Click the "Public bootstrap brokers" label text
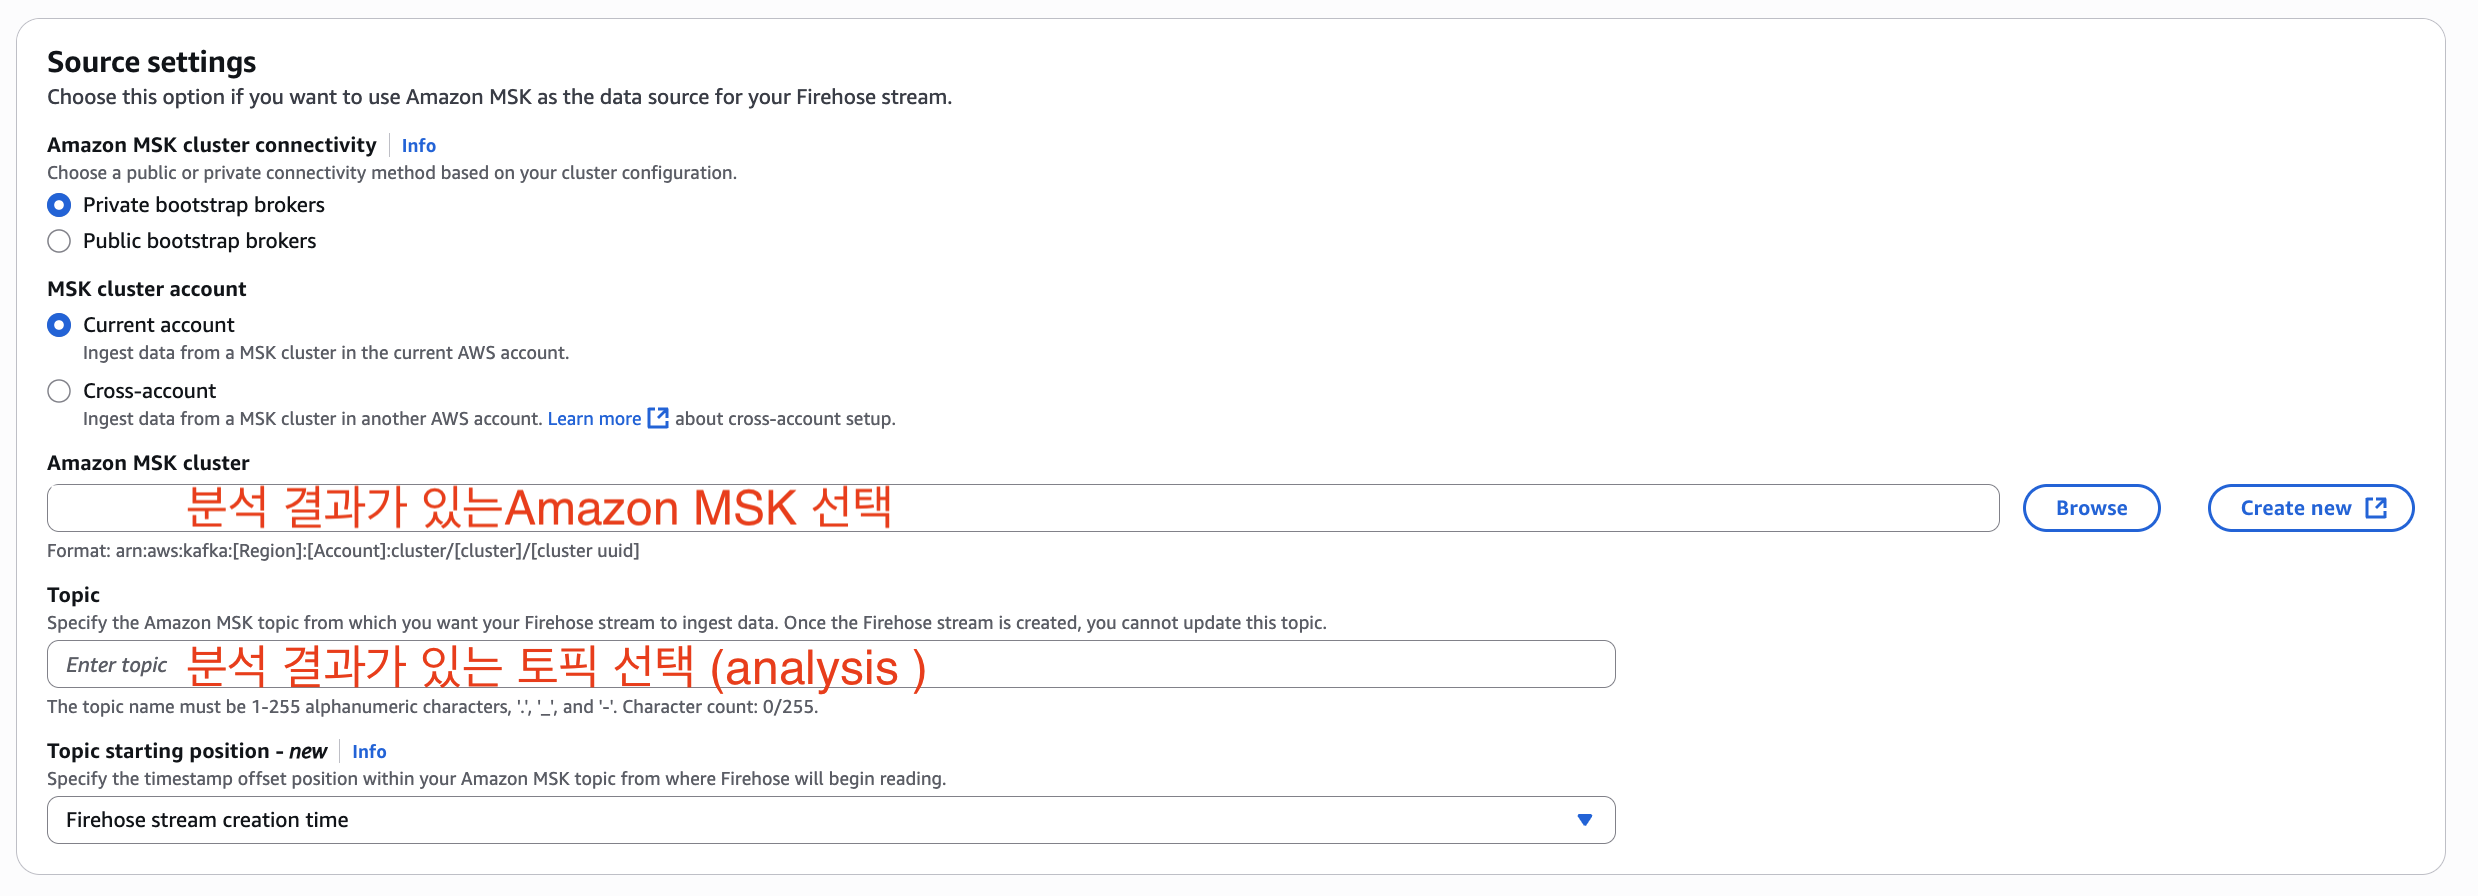2478x896 pixels. [199, 241]
